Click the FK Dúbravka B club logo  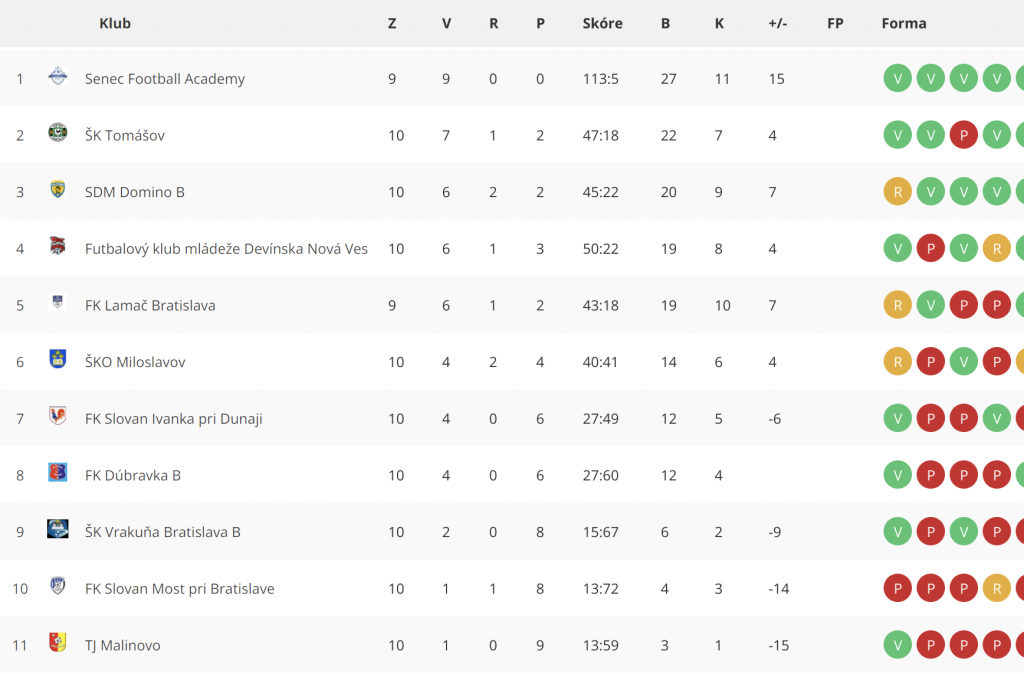(x=57, y=473)
